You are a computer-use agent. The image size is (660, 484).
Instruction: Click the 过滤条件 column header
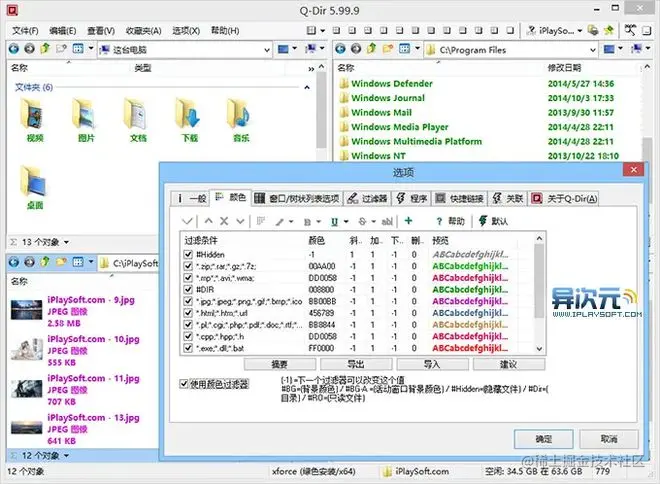coord(201,240)
